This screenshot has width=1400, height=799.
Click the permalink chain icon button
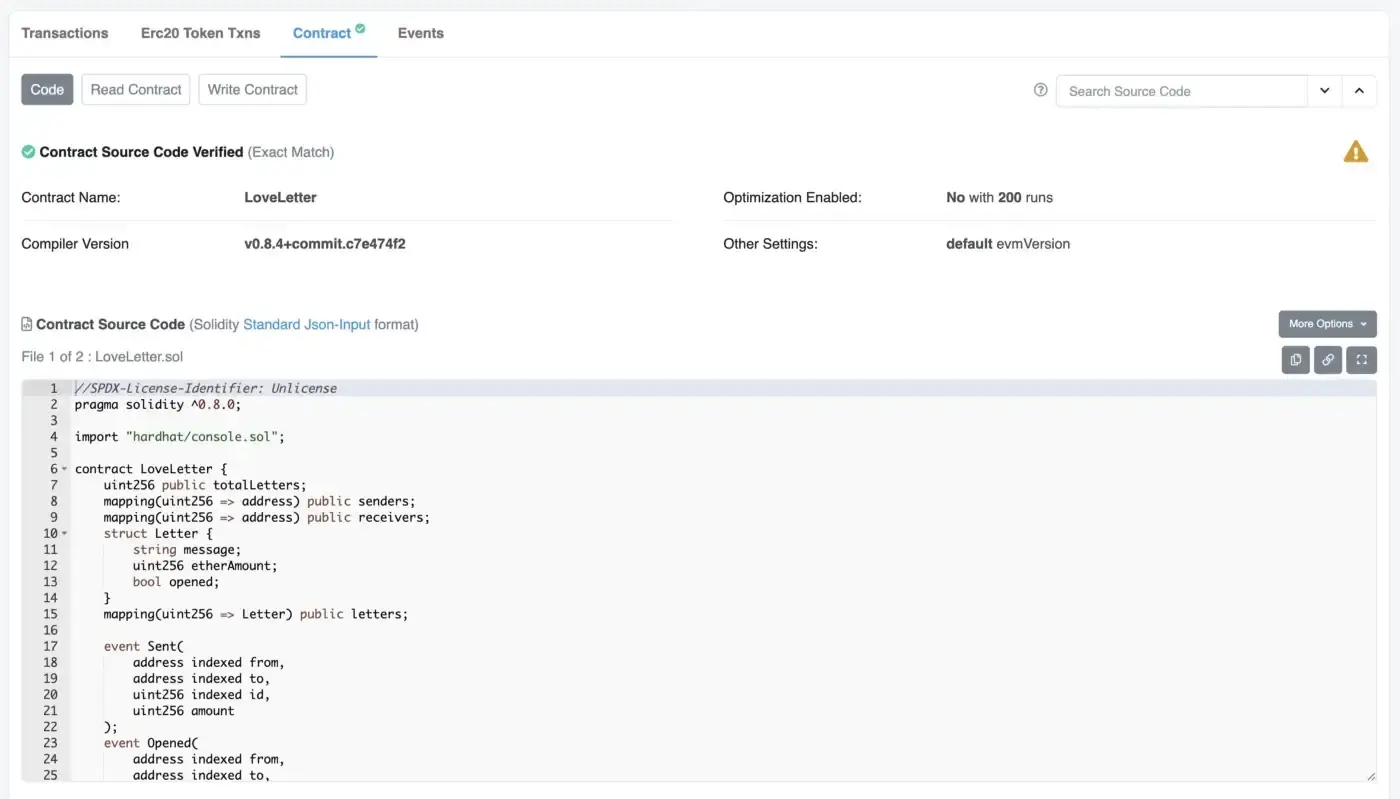(1328, 360)
